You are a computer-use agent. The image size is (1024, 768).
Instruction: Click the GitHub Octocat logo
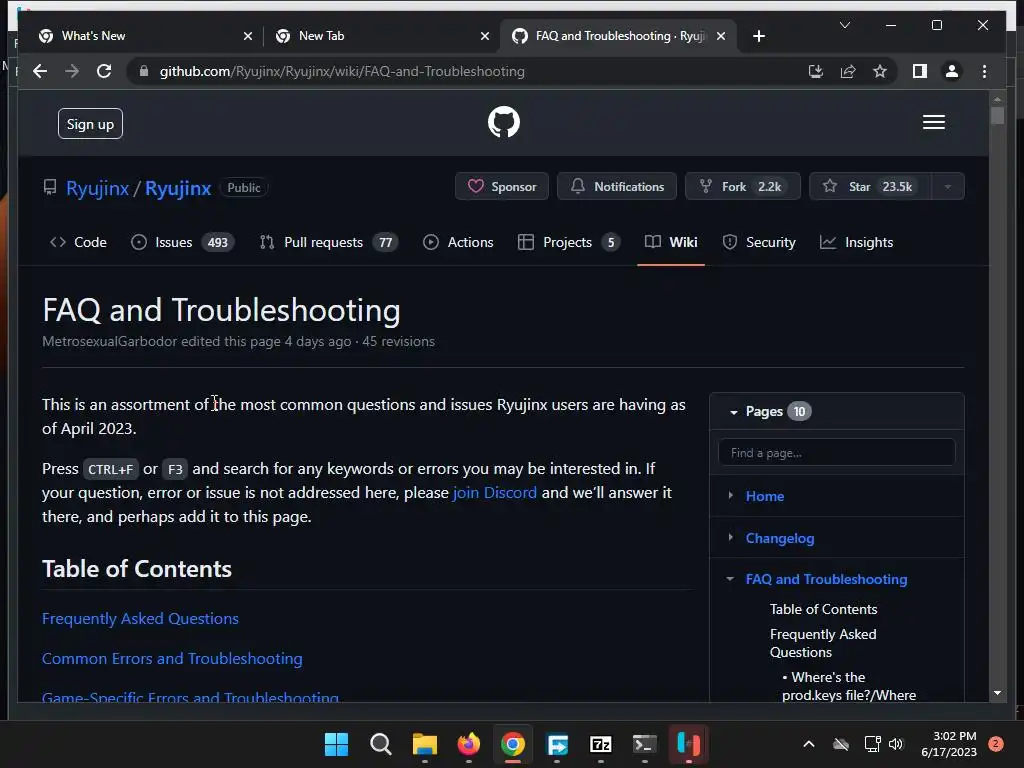[x=504, y=122]
